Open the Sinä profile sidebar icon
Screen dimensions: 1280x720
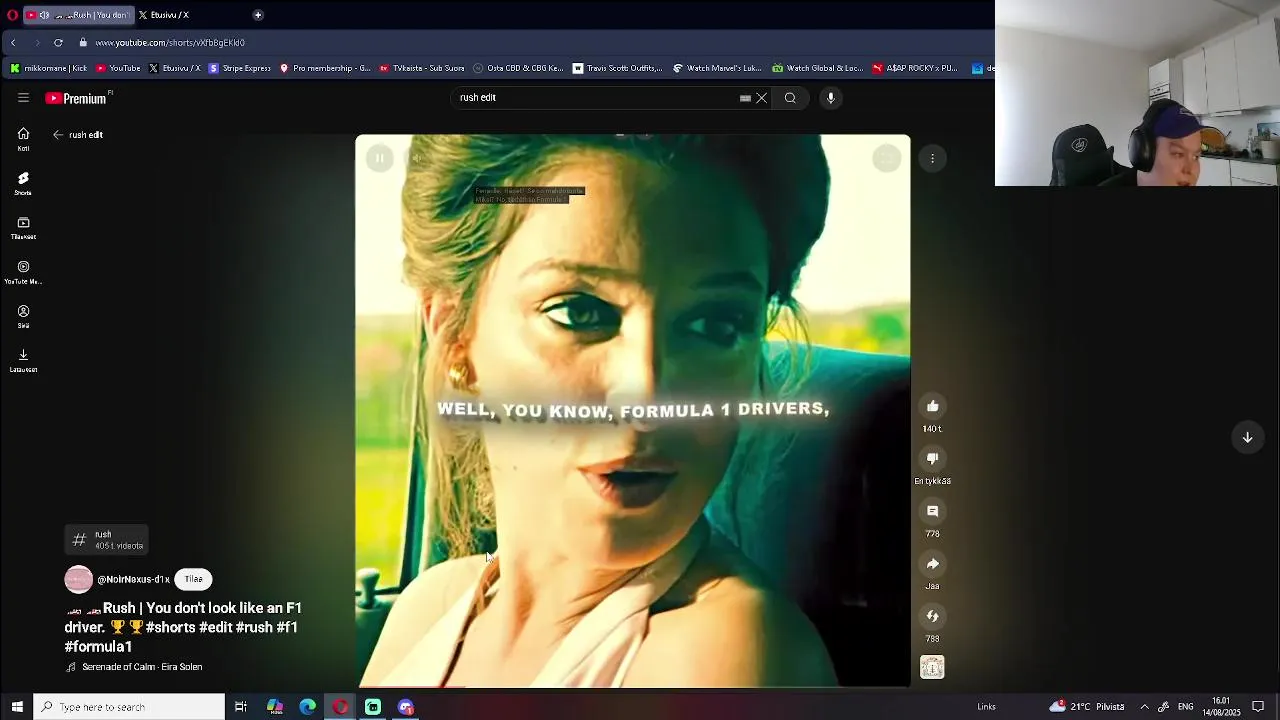pyautogui.click(x=23, y=316)
